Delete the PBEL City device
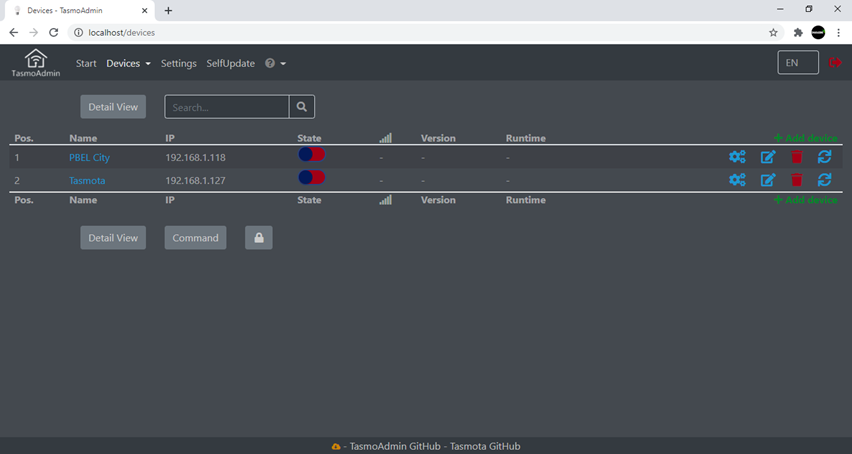Viewport: 852px width, 454px height. point(797,157)
